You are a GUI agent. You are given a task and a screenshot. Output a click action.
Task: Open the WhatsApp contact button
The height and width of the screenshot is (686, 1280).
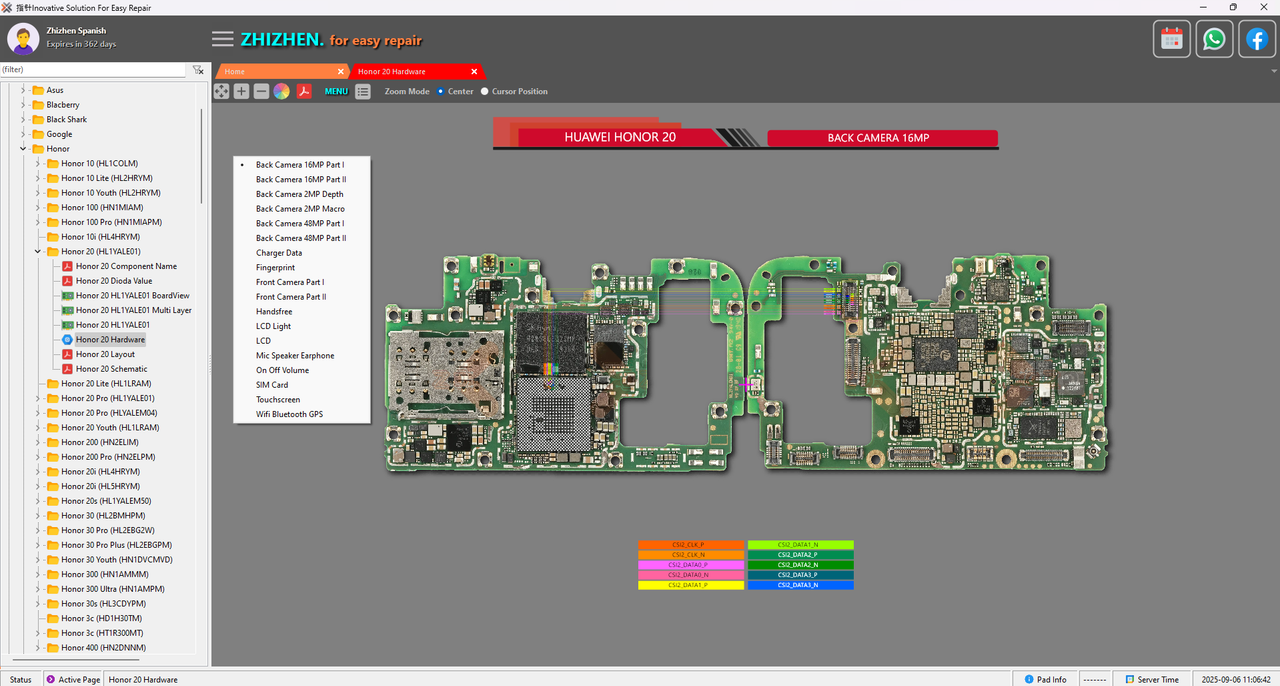(1214, 39)
